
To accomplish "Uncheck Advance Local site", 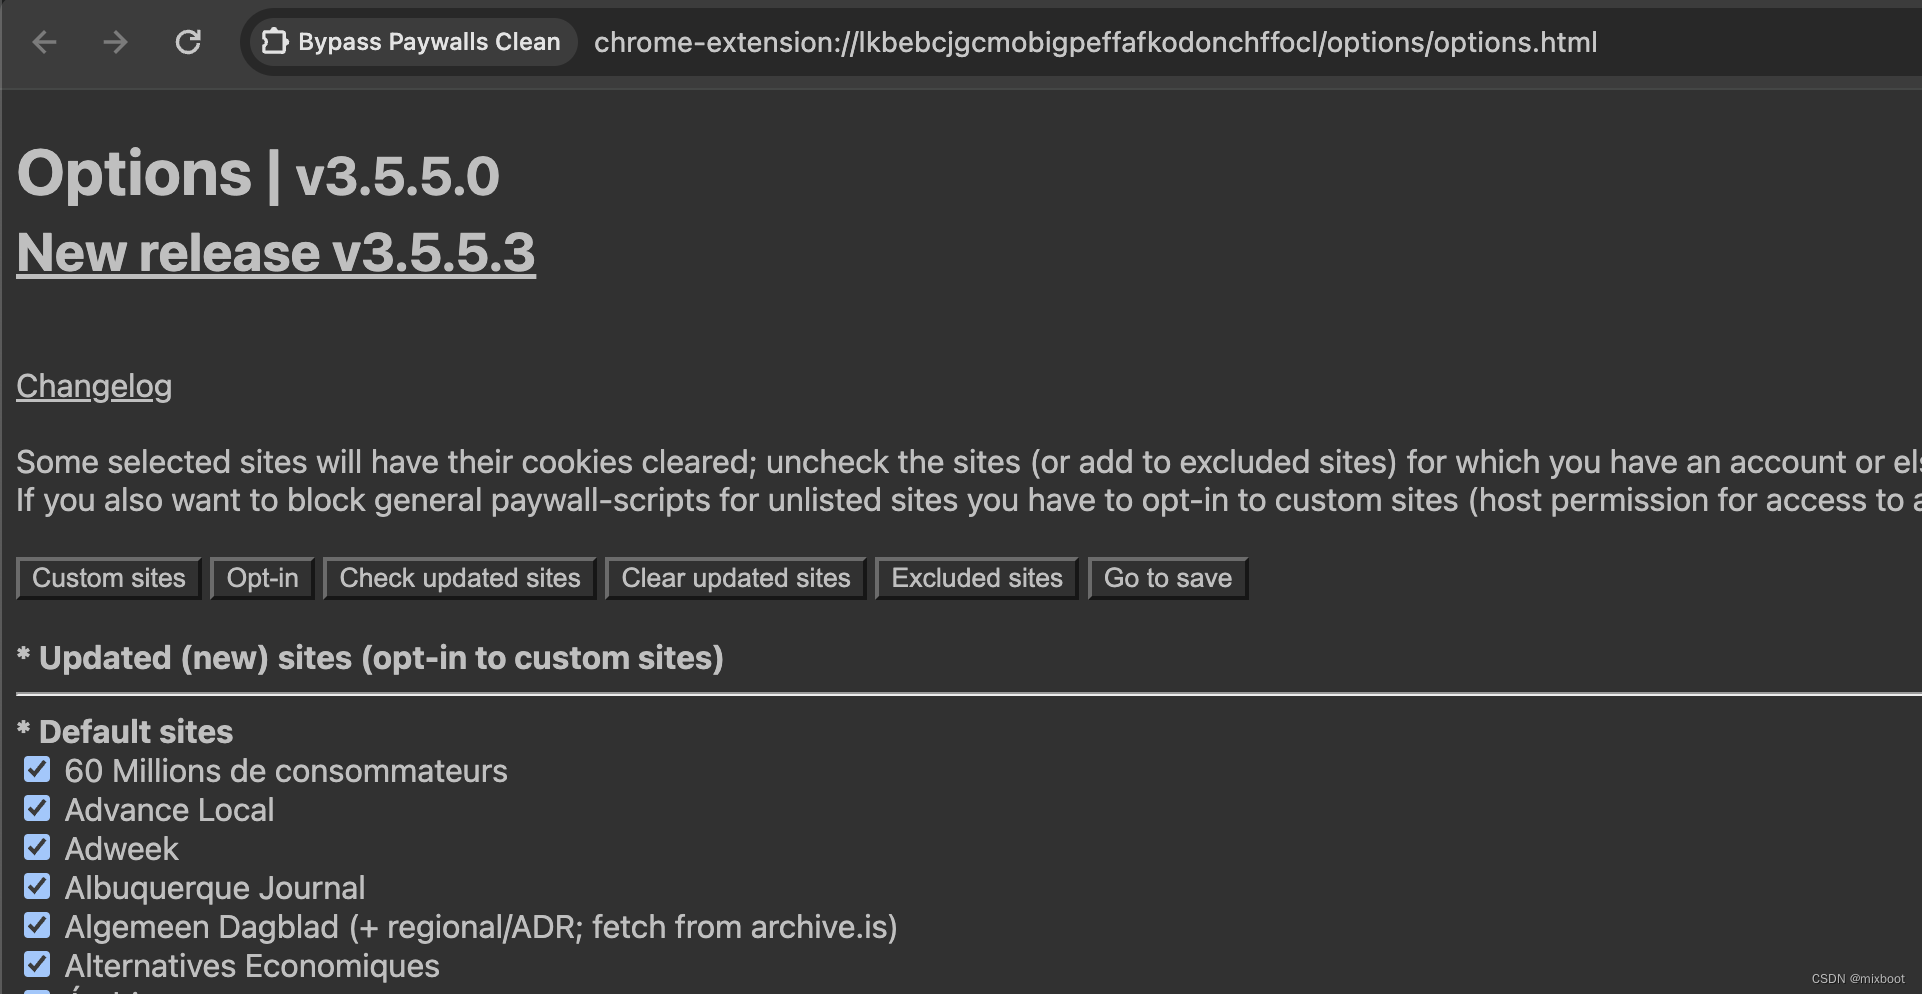I will click(x=37, y=809).
